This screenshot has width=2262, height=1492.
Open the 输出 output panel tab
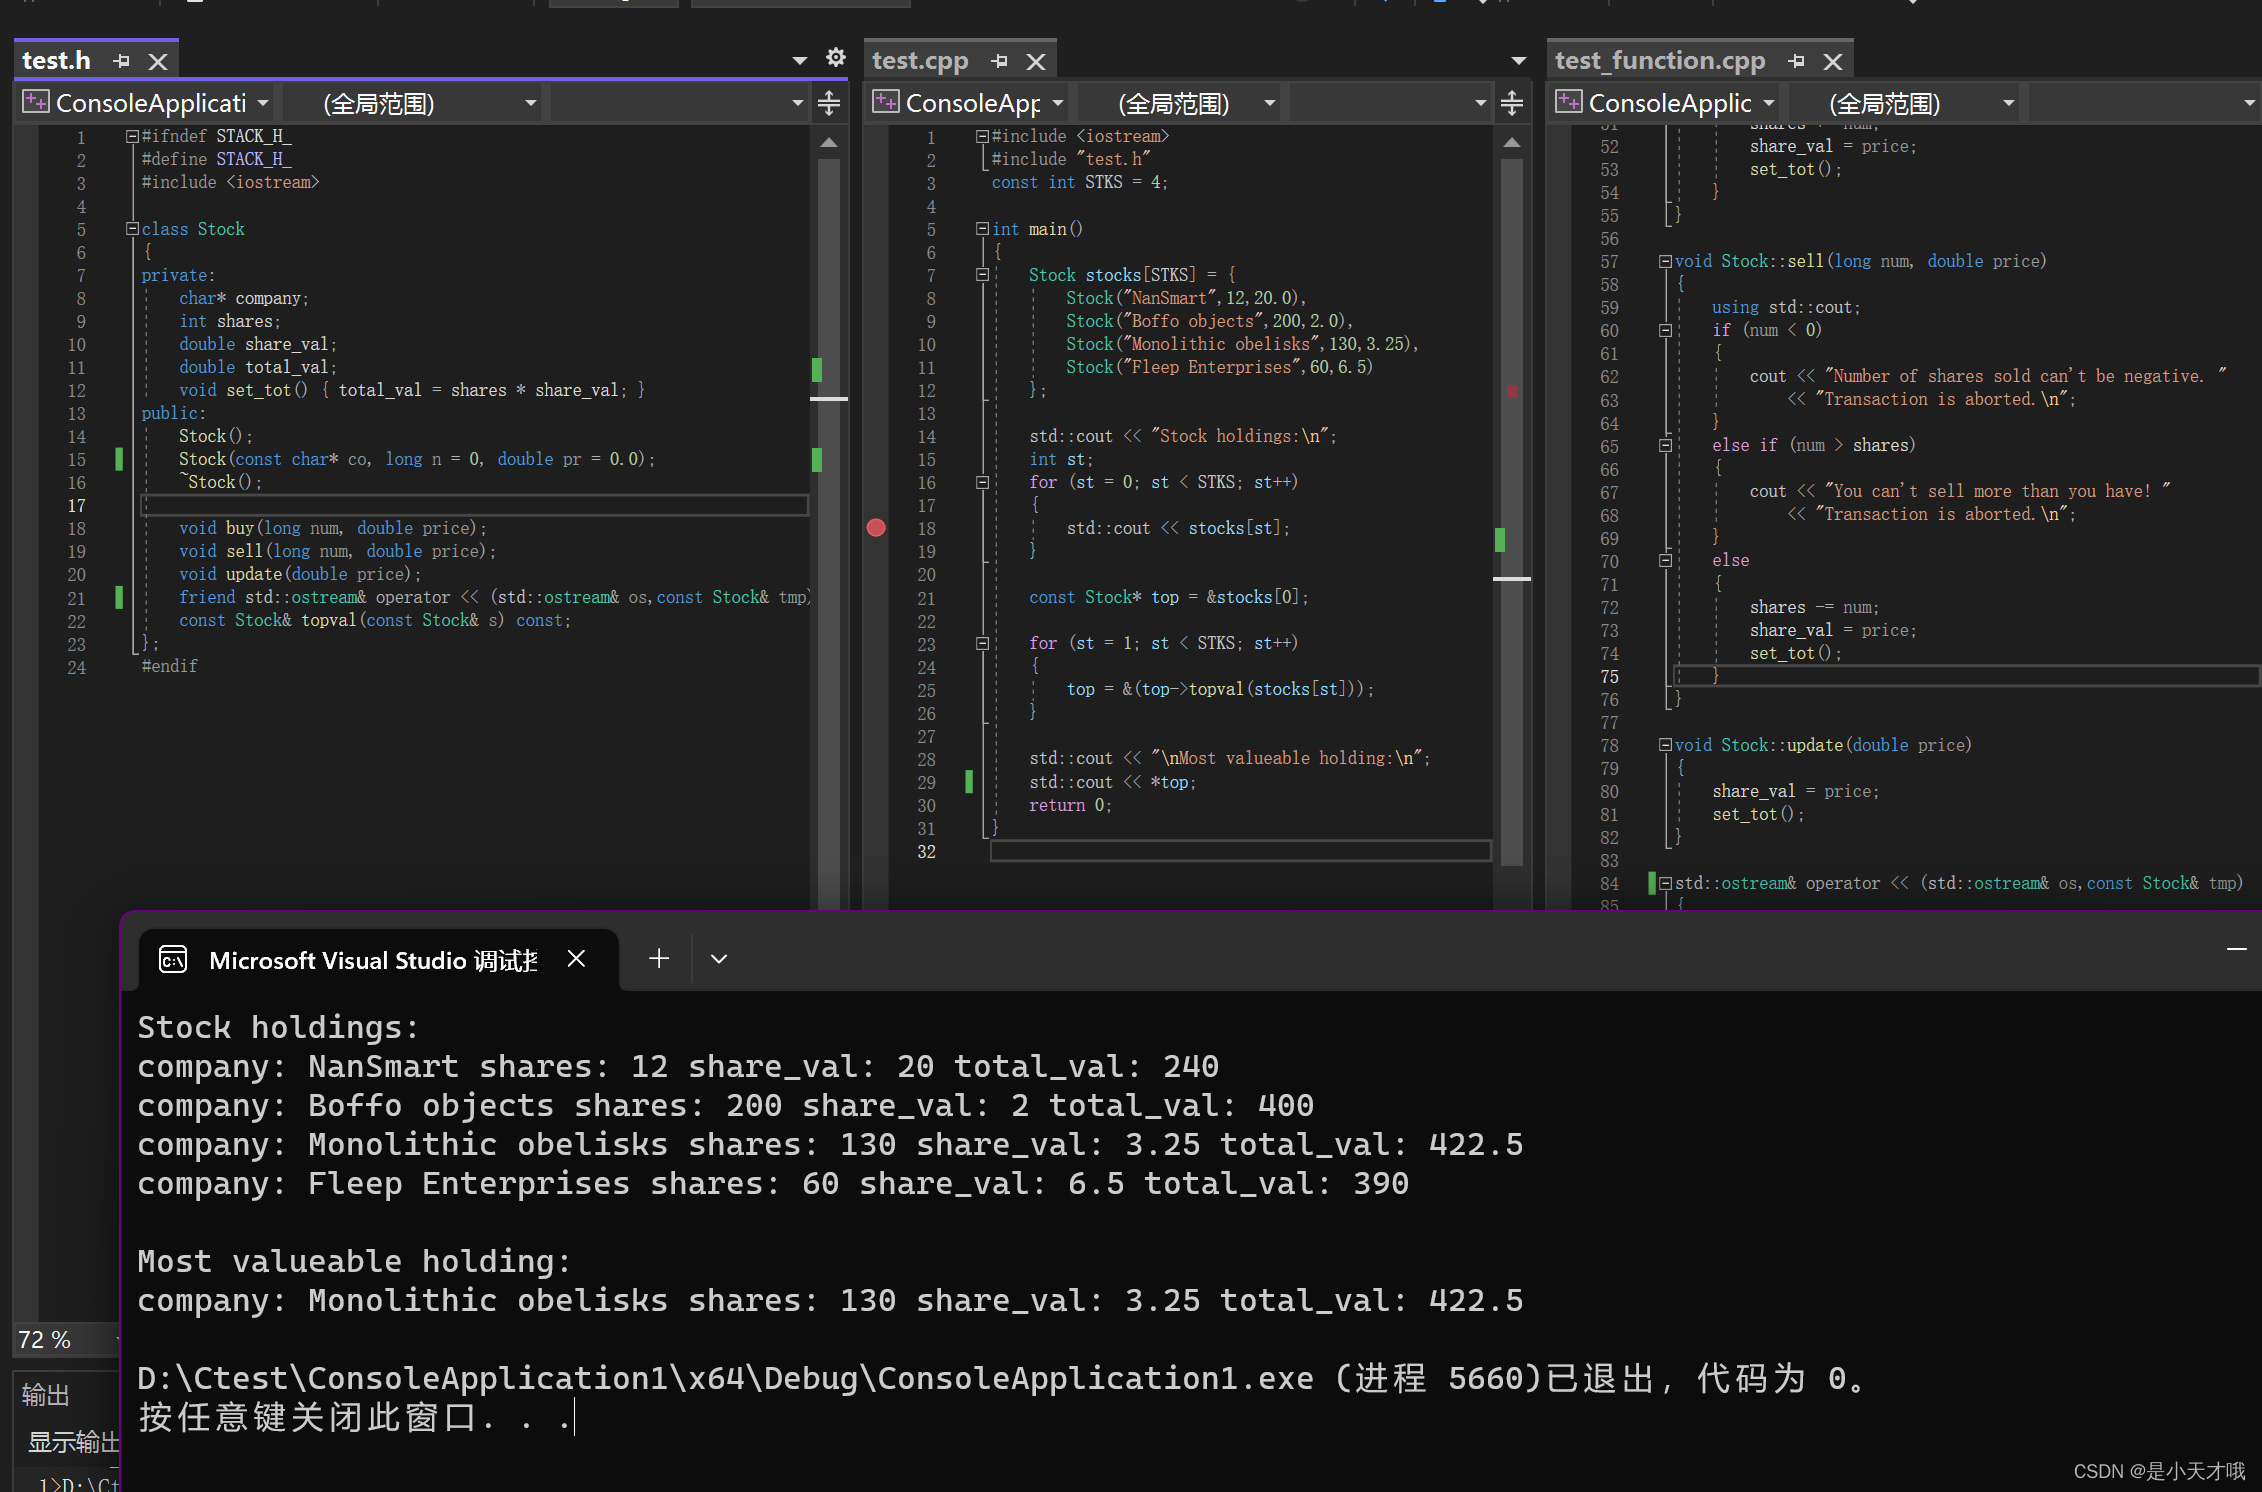[x=45, y=1394]
